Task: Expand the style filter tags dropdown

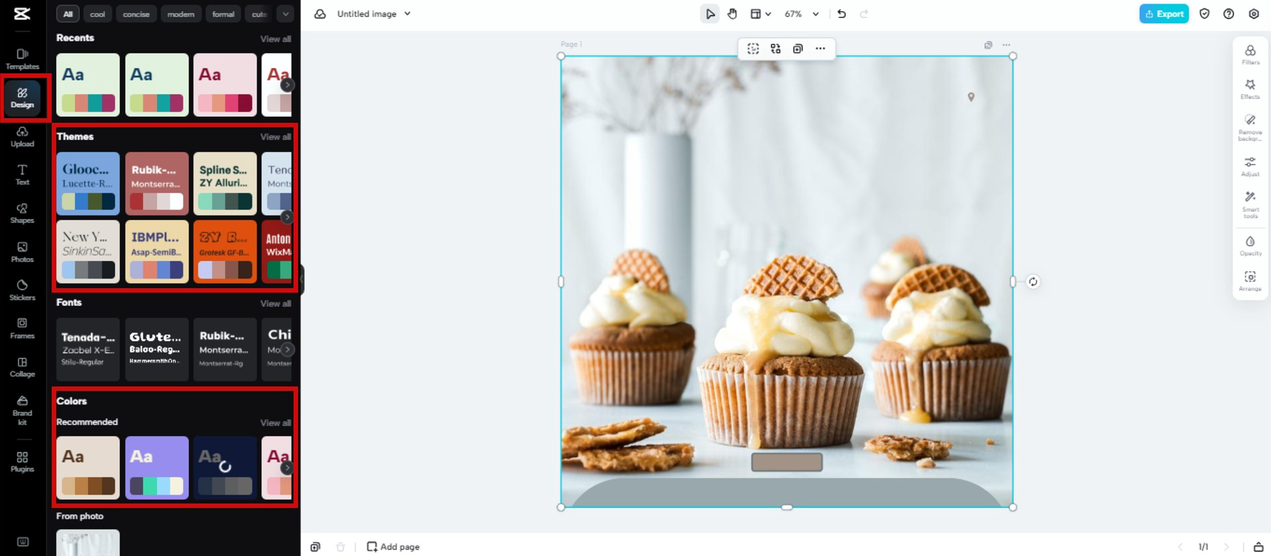Action: 285,14
